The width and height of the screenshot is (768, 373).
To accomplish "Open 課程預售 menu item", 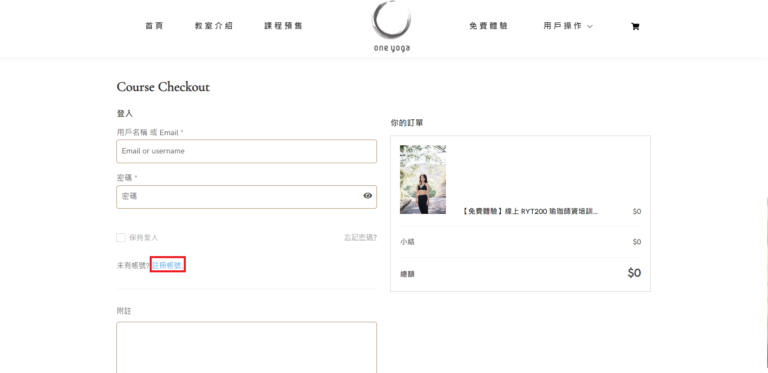I will [x=283, y=26].
